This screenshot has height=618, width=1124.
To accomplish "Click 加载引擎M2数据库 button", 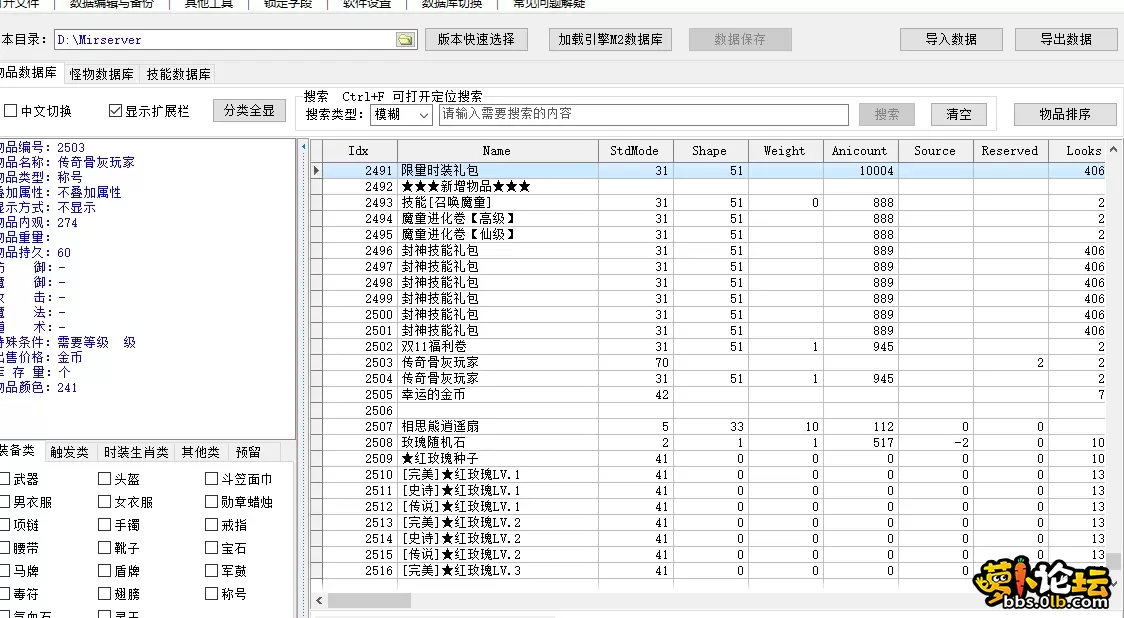I will [x=609, y=40].
